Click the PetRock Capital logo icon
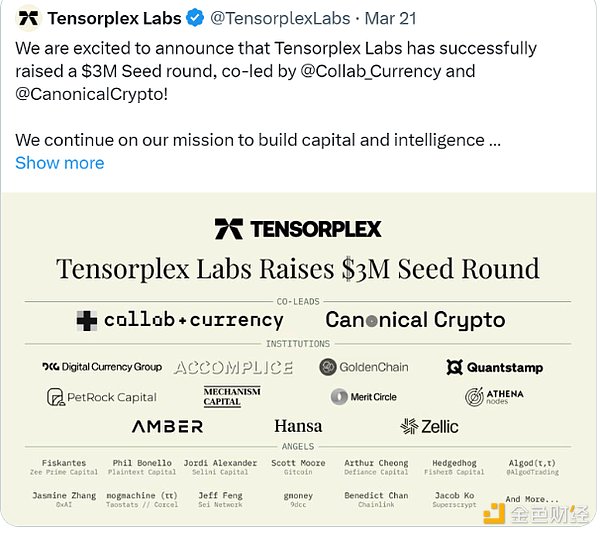The image size is (600, 535). click(56, 397)
